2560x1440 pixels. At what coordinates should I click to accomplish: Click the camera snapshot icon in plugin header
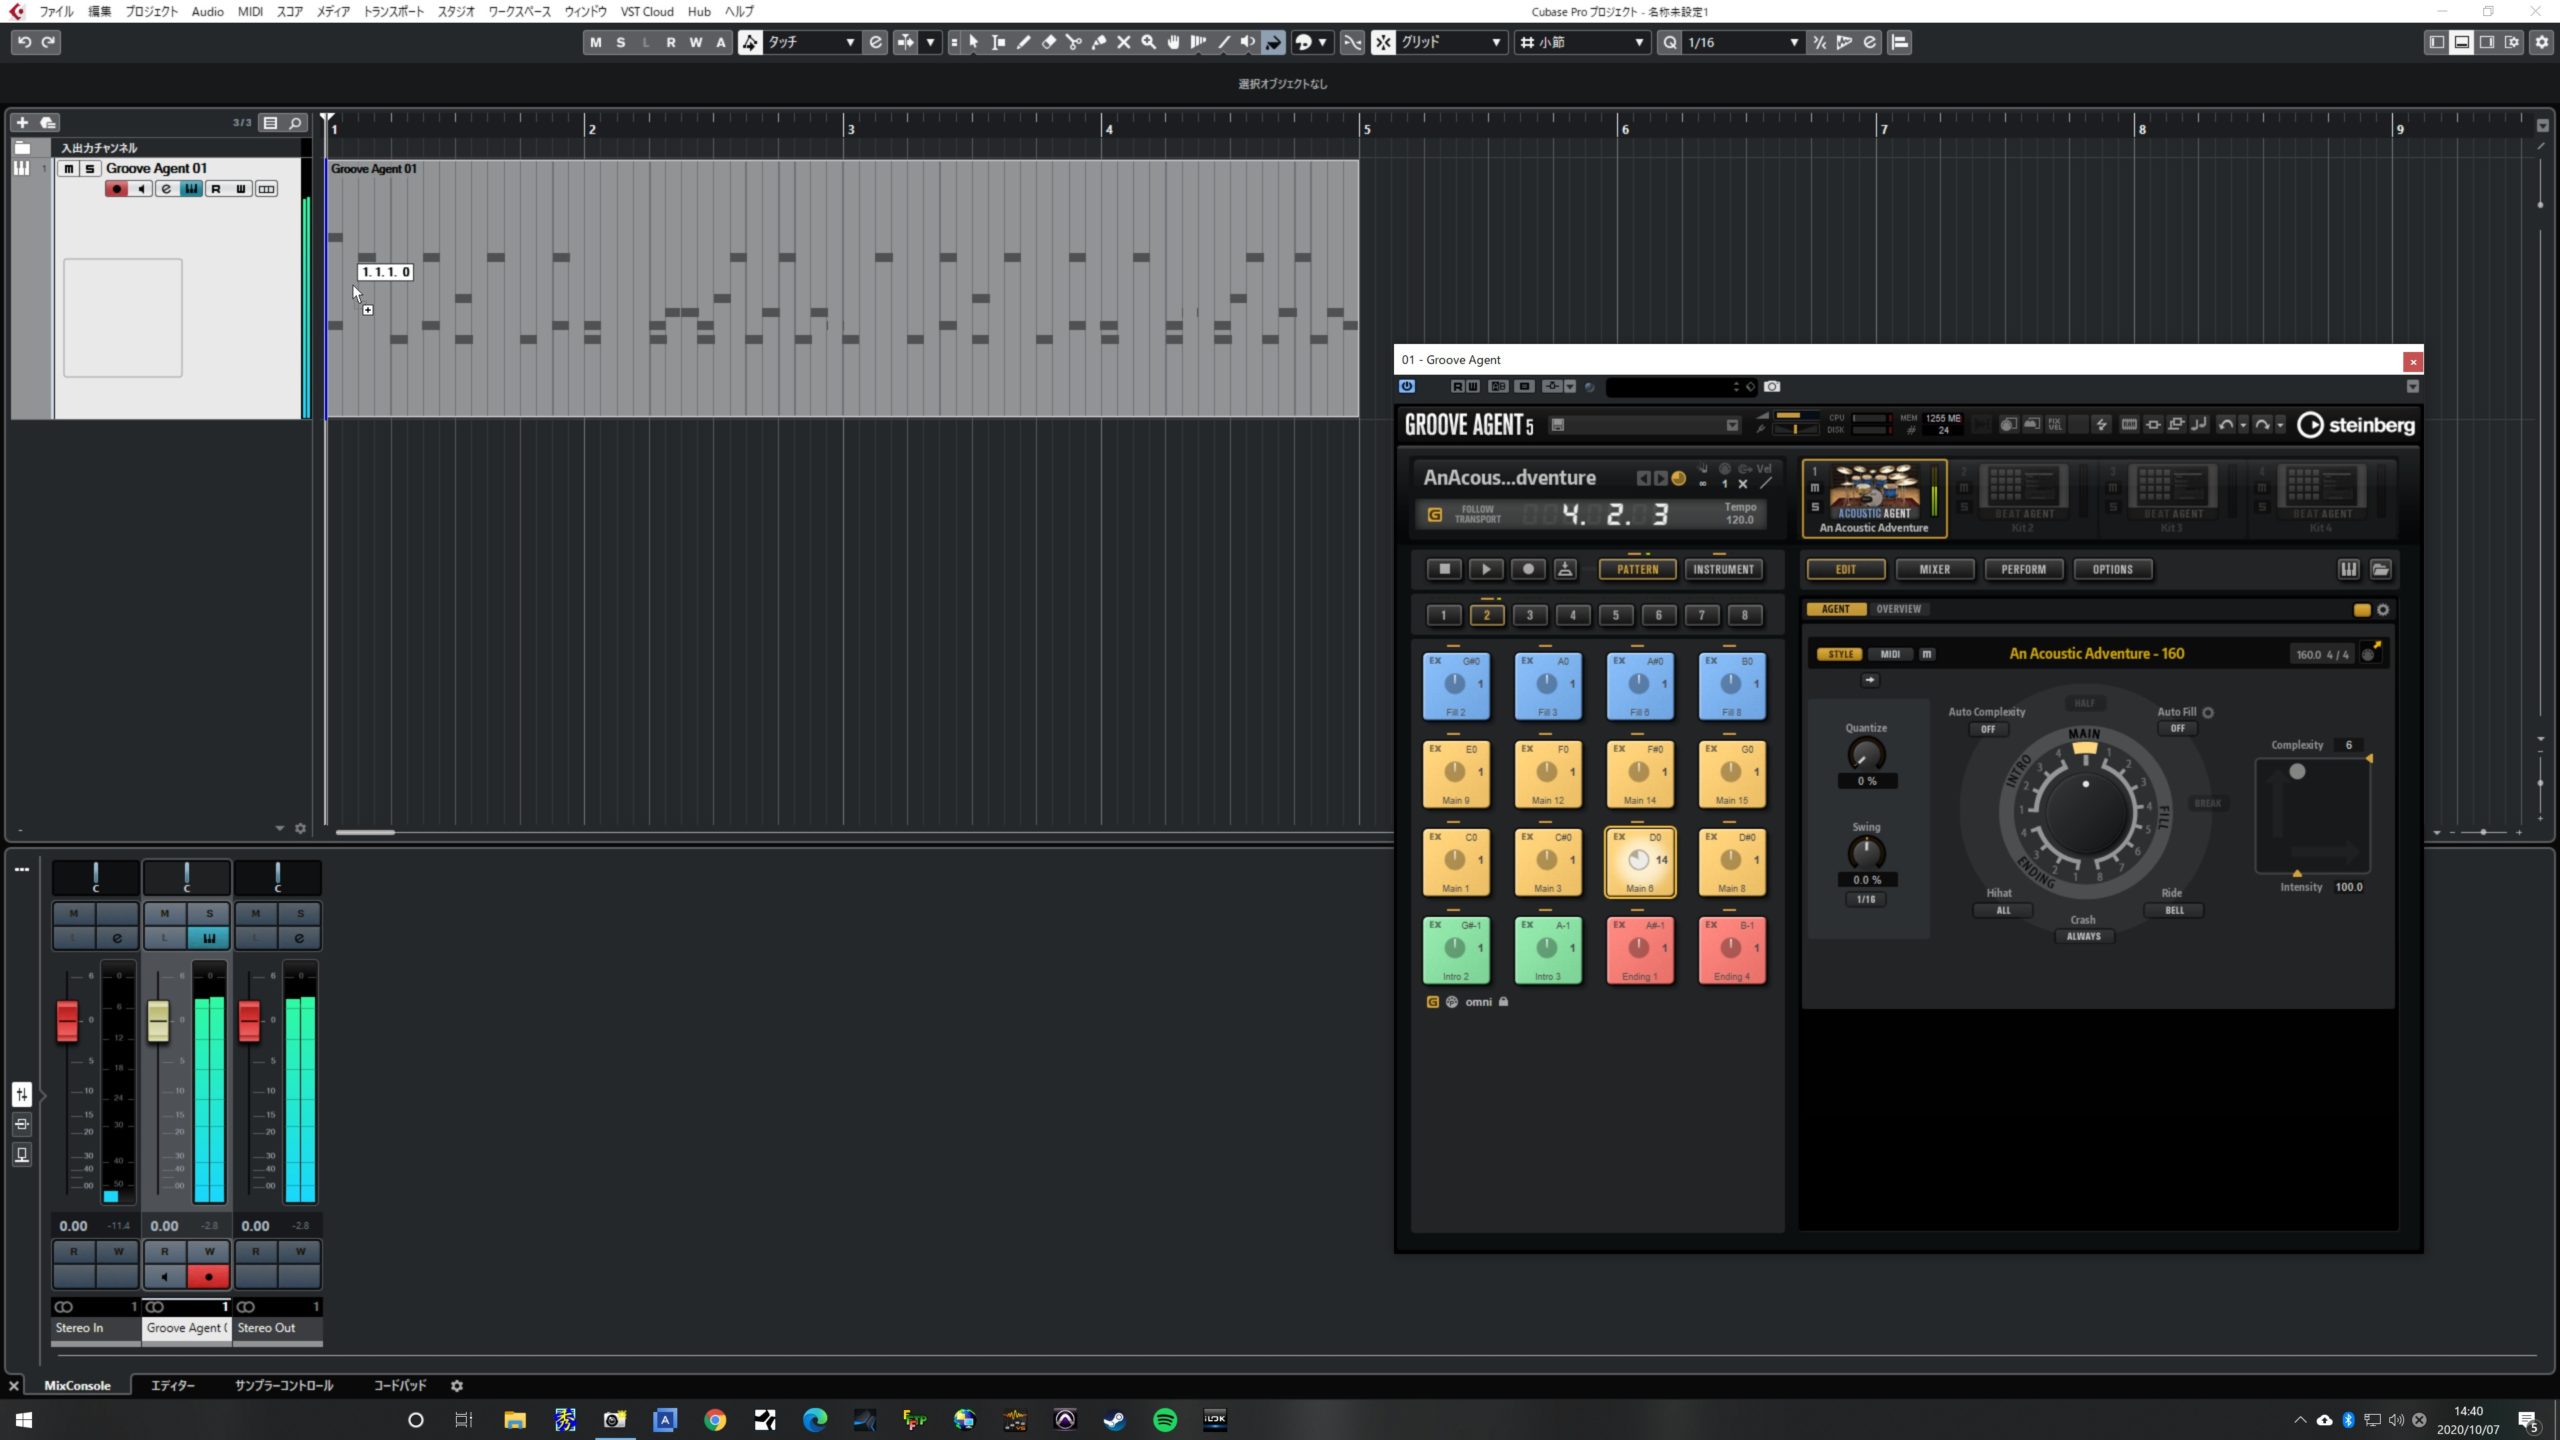pyautogui.click(x=1772, y=387)
